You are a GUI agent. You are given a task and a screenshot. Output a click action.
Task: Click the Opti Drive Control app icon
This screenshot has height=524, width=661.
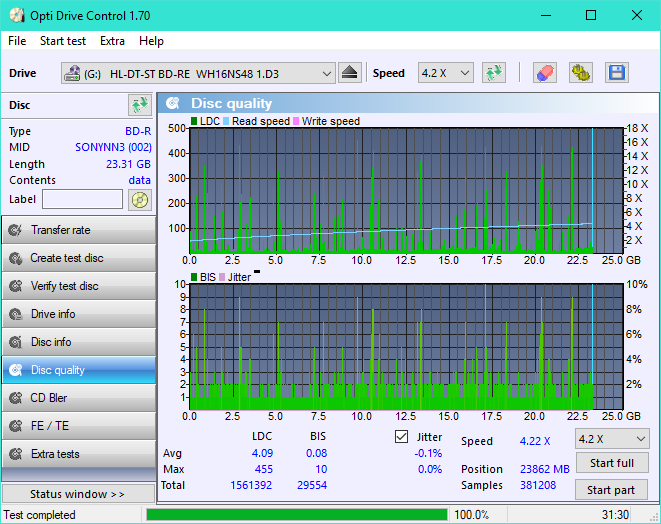coord(17,16)
